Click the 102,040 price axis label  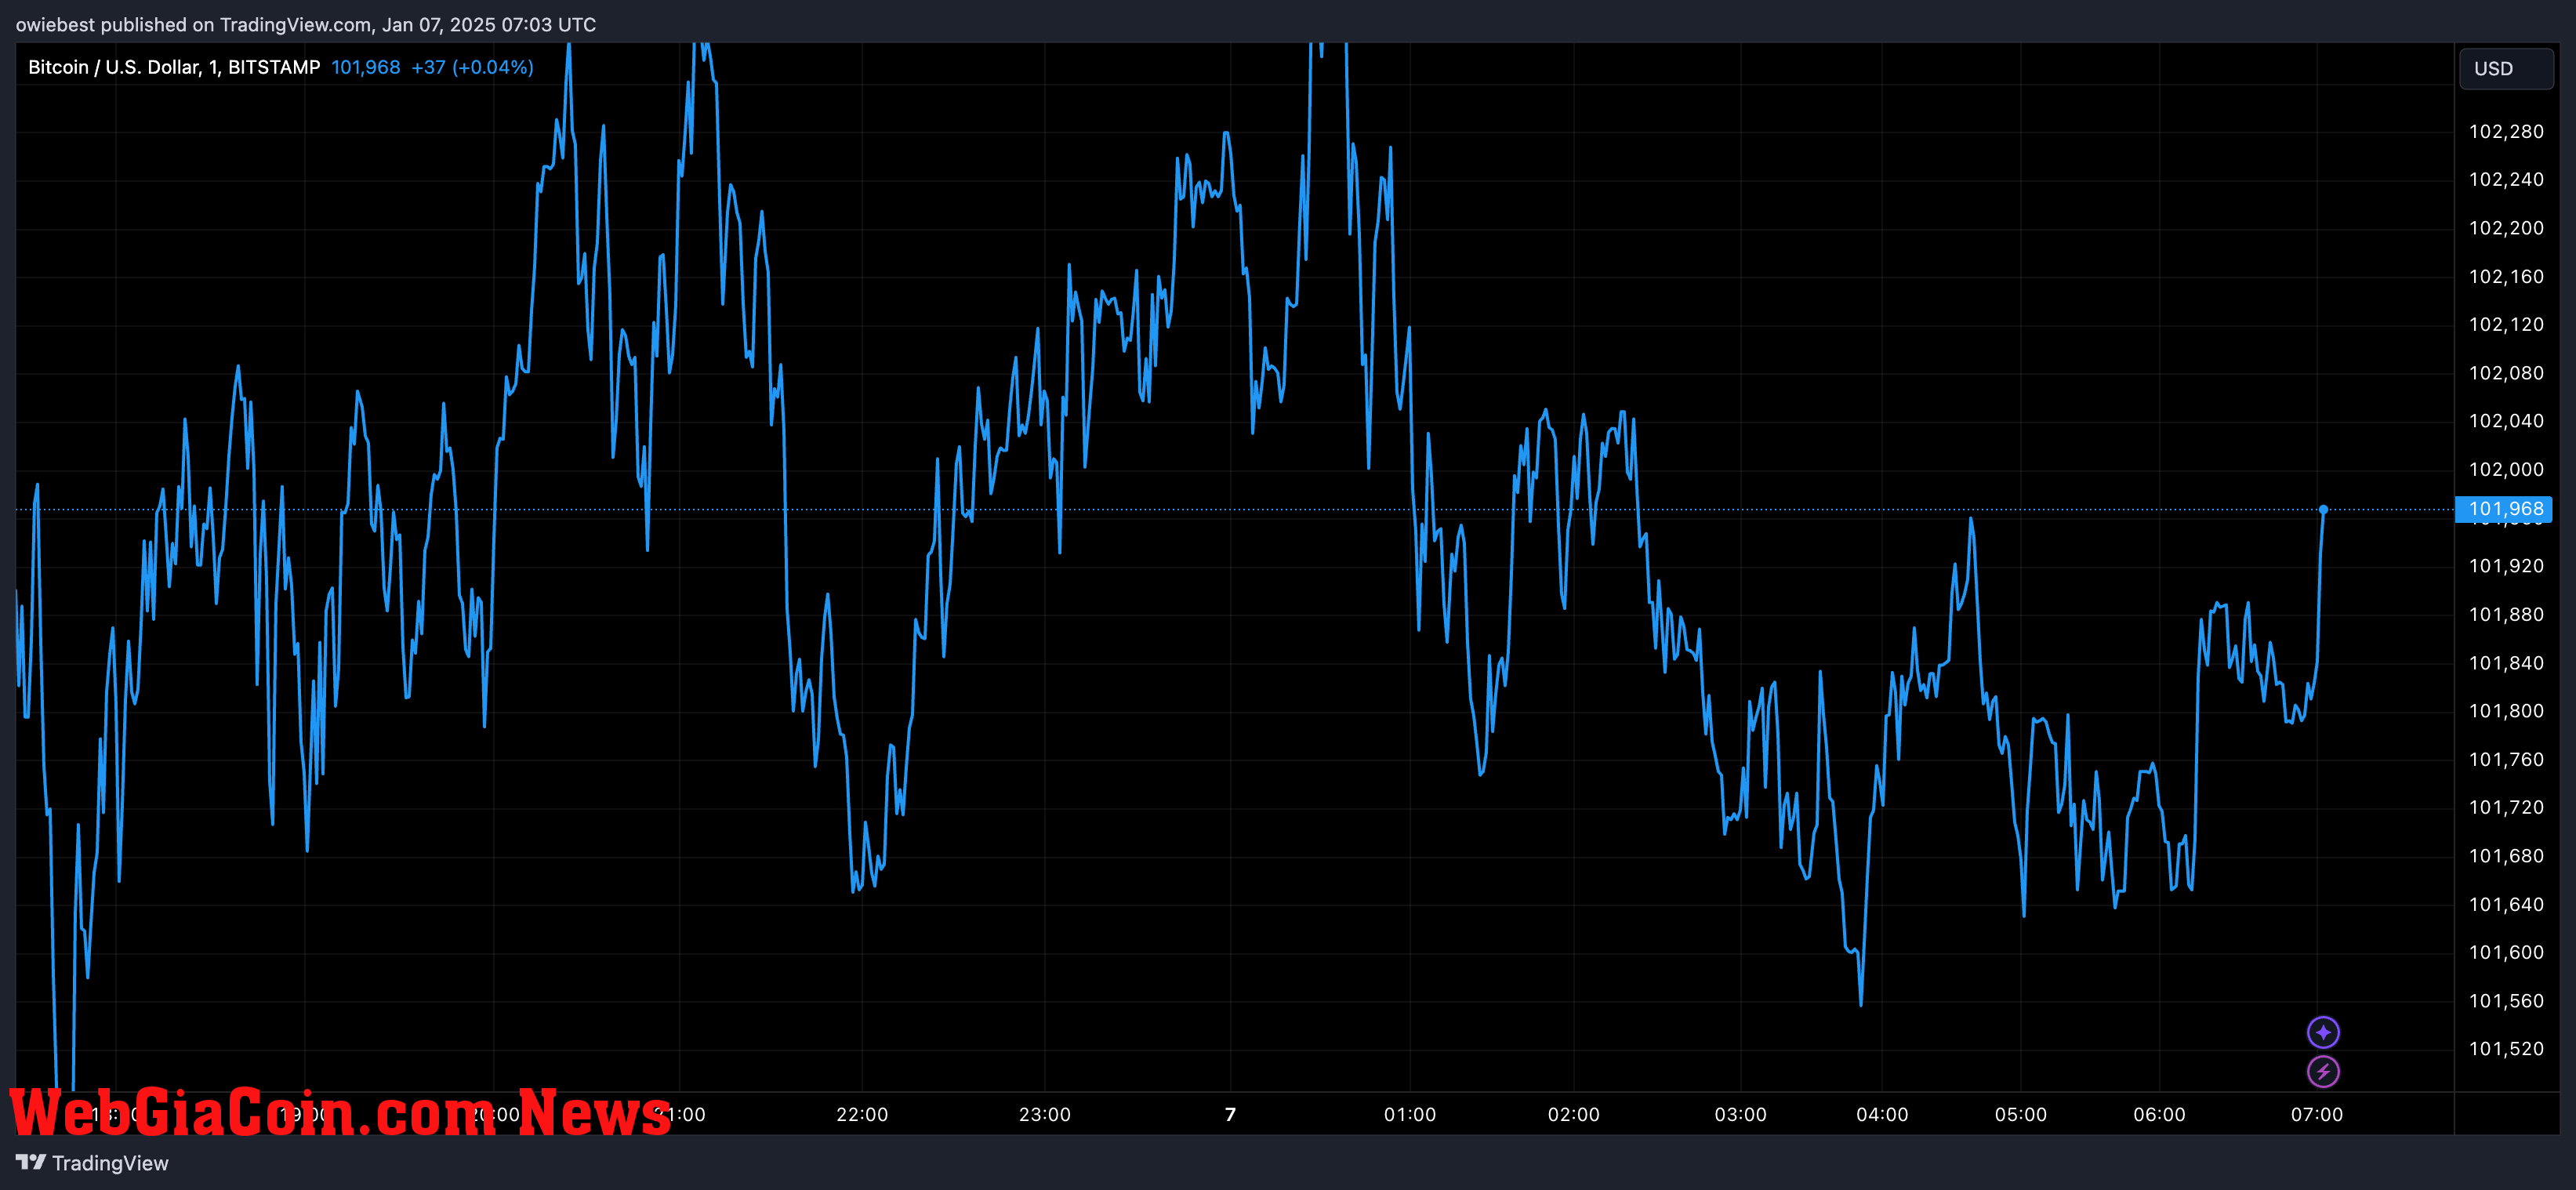[x=2506, y=421]
